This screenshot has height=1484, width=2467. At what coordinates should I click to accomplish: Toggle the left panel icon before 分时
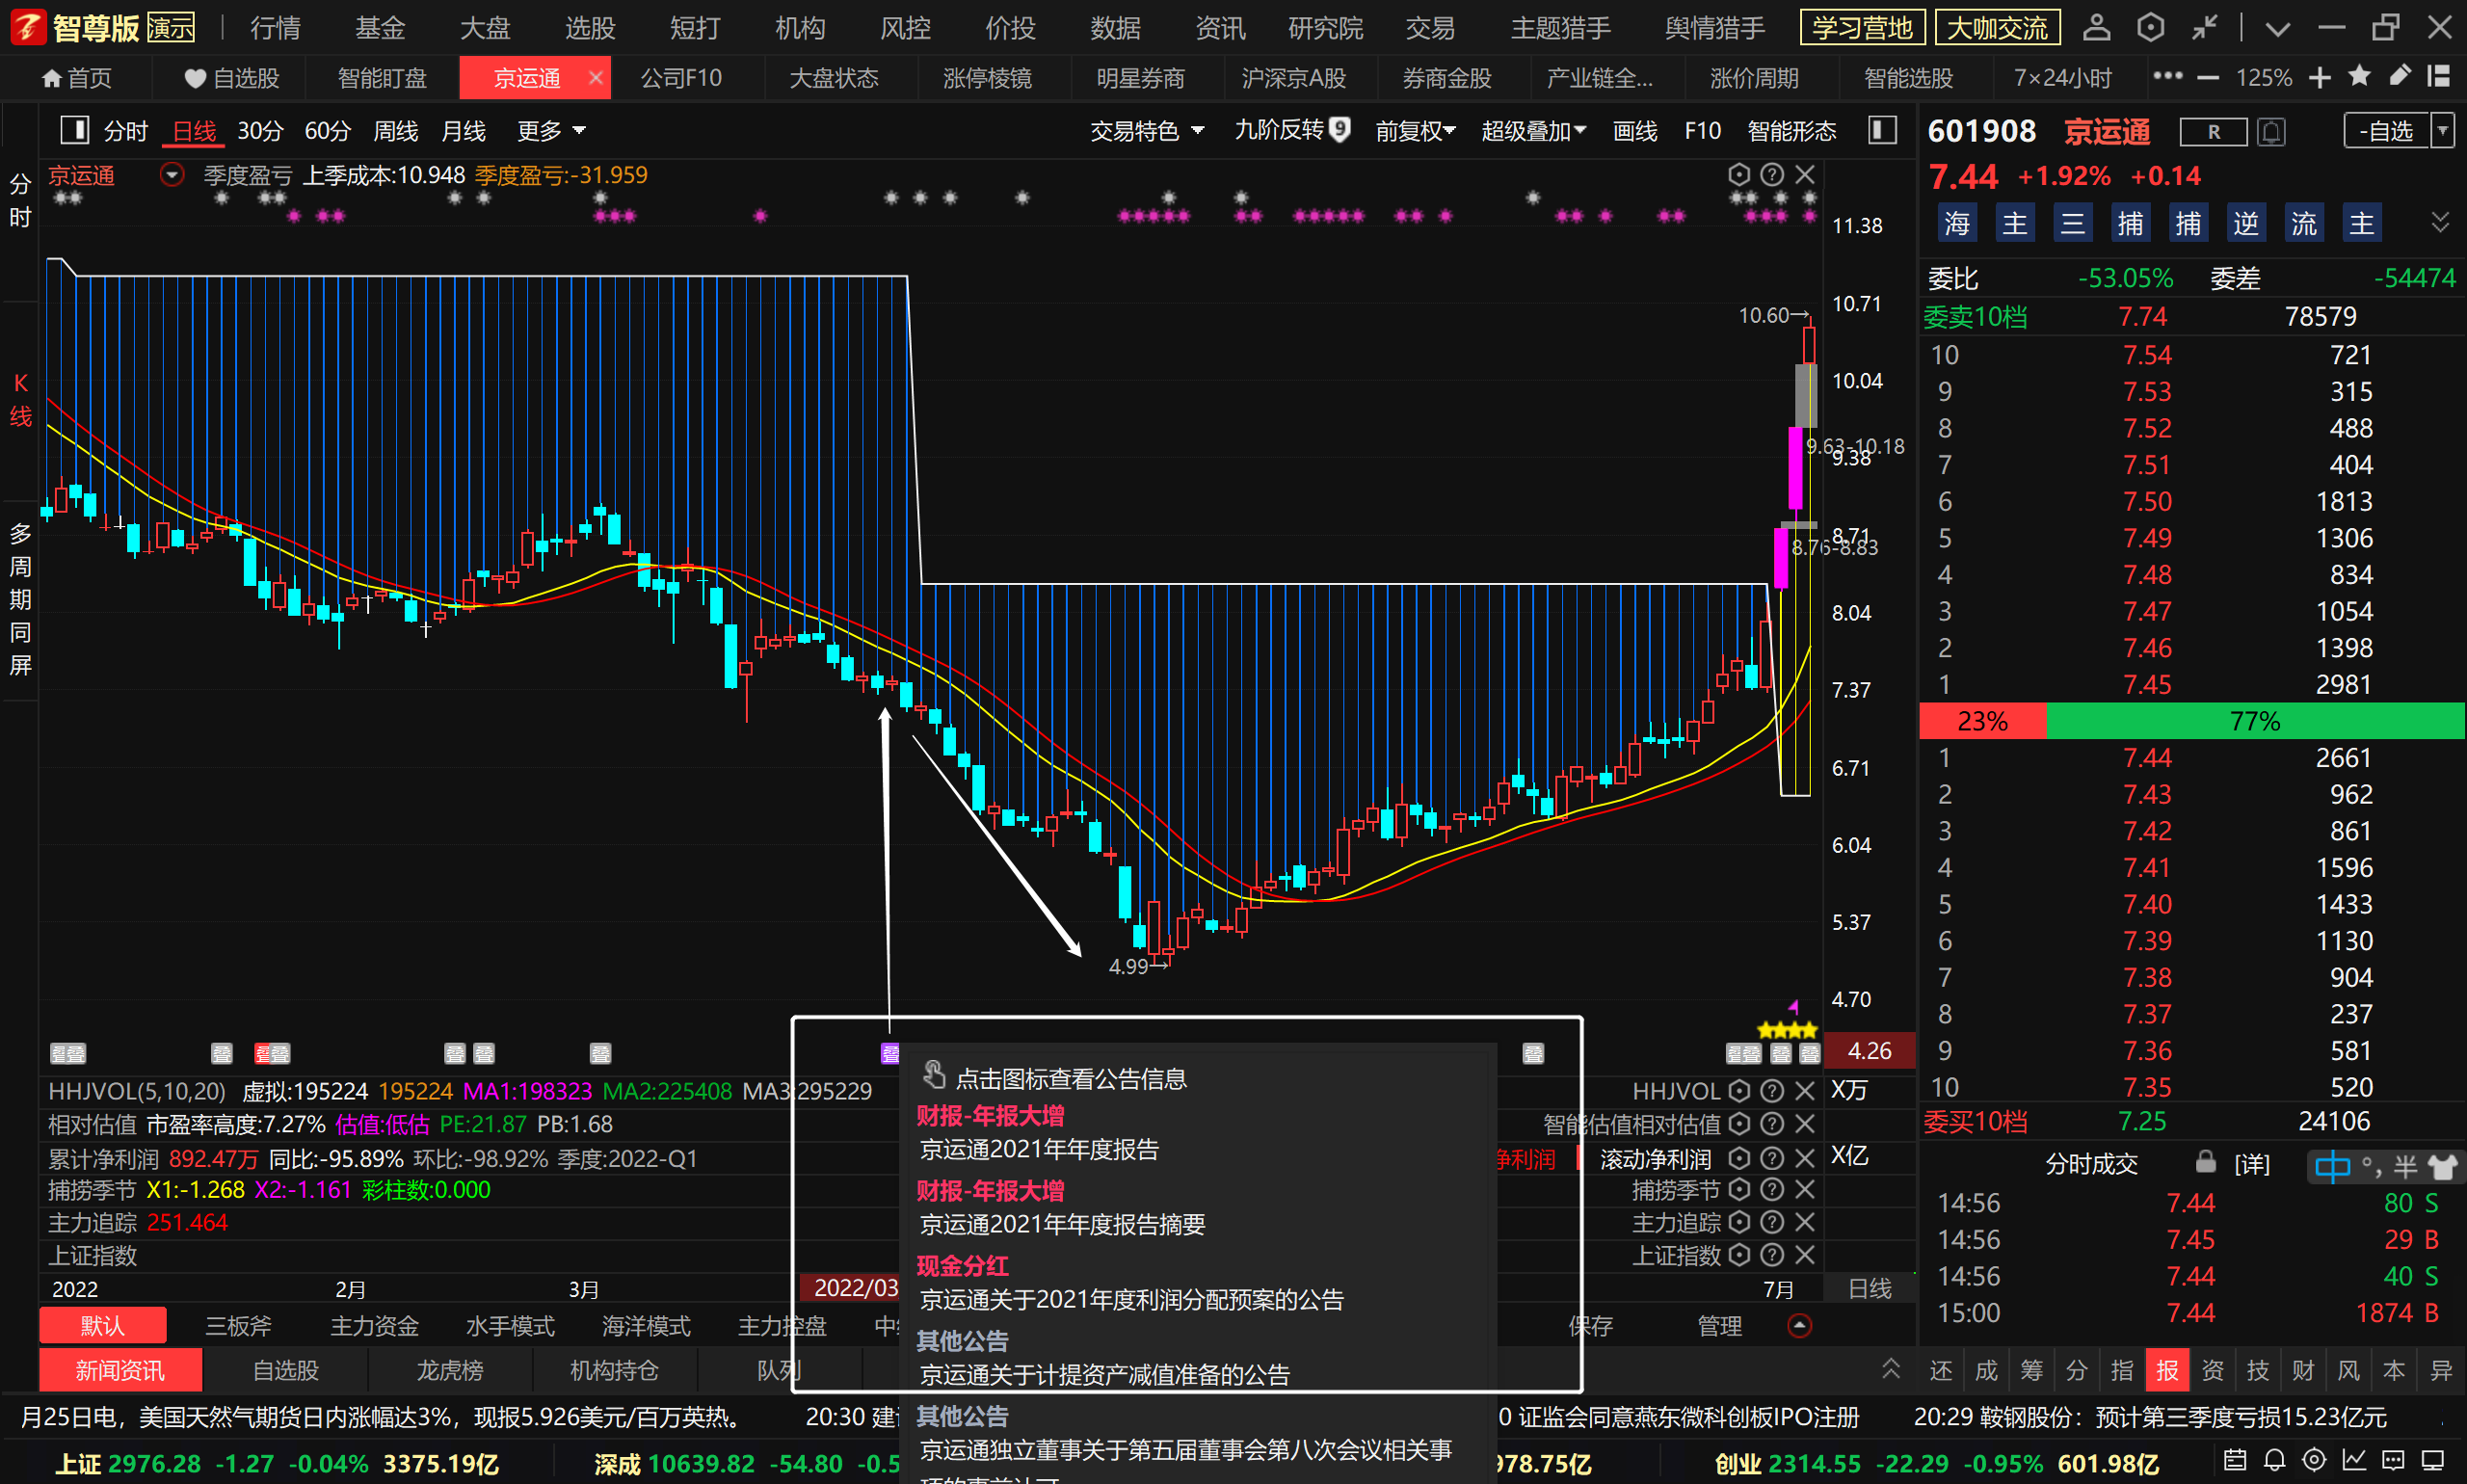(75, 130)
